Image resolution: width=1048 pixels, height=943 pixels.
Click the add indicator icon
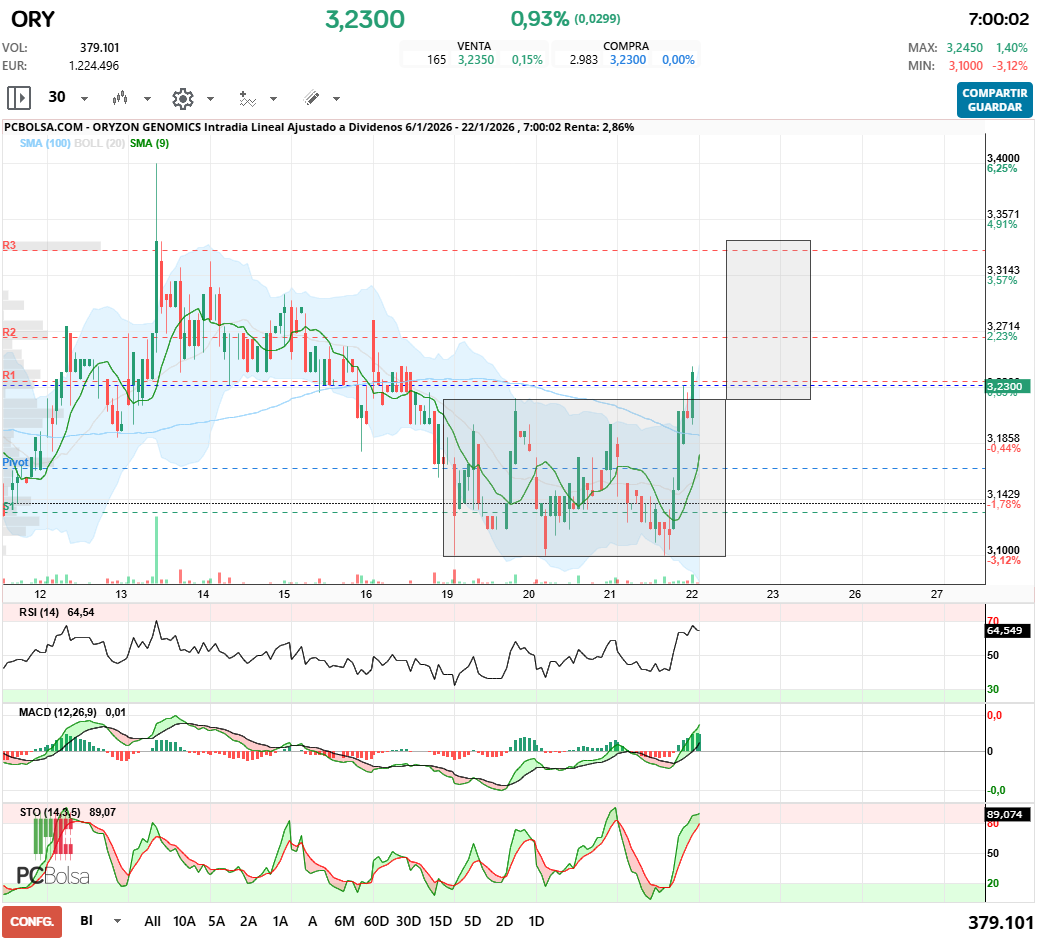[249, 98]
